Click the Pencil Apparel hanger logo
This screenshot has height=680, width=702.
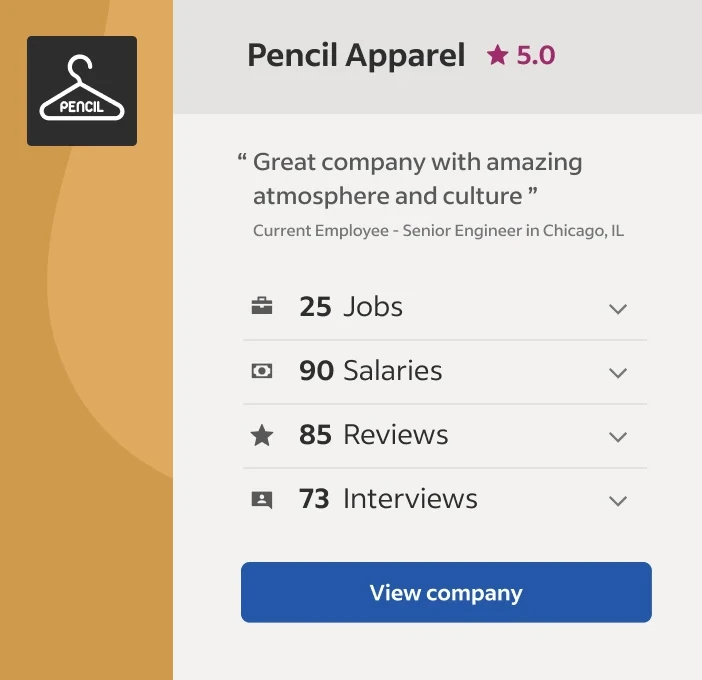point(82,91)
